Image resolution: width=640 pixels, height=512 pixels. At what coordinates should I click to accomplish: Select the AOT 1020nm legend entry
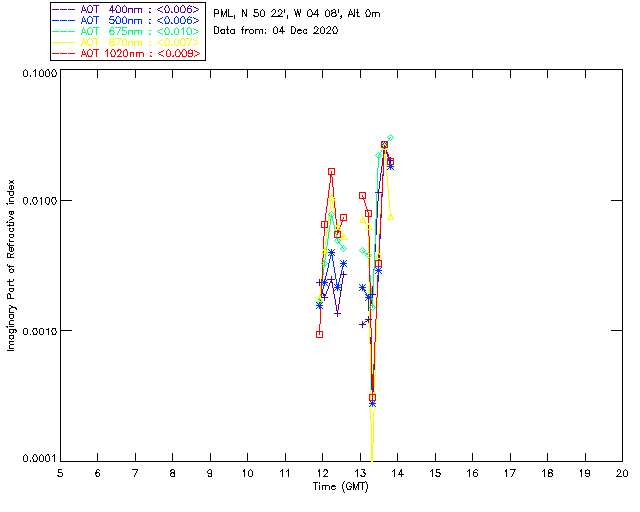pyautogui.click(x=127, y=54)
